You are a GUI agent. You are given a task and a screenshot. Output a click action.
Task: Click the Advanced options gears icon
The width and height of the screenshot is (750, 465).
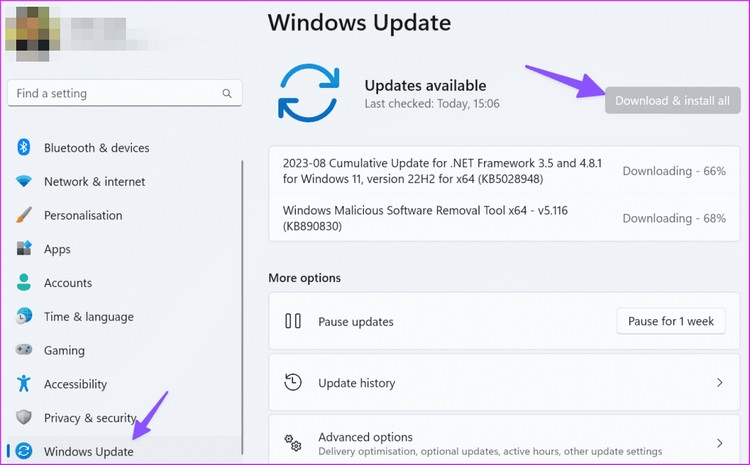point(293,443)
